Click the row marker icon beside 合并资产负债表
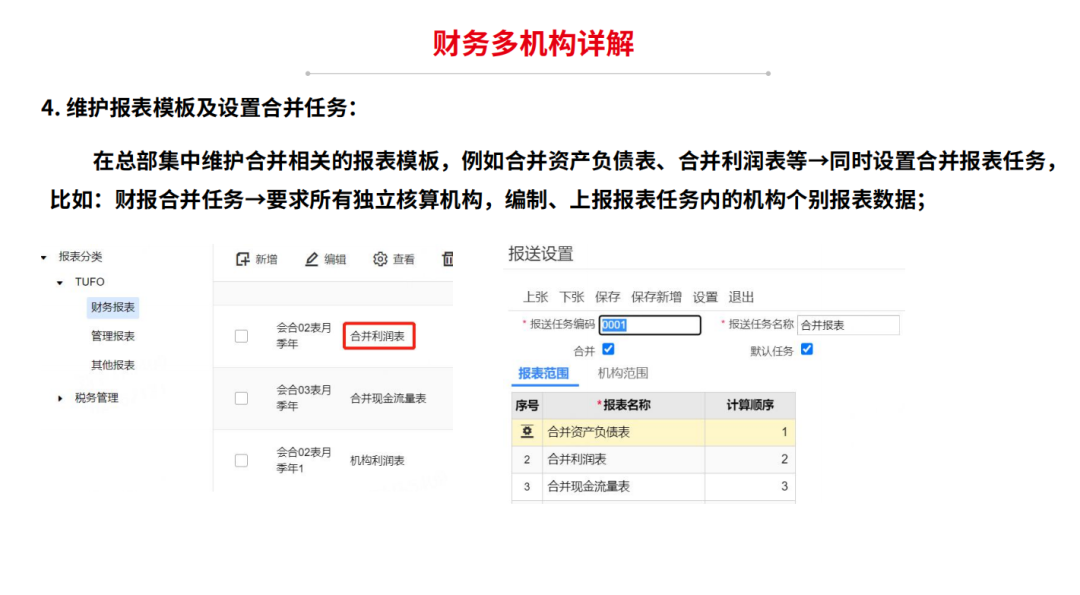Viewport: 1080px width, 595px height. pos(527,432)
